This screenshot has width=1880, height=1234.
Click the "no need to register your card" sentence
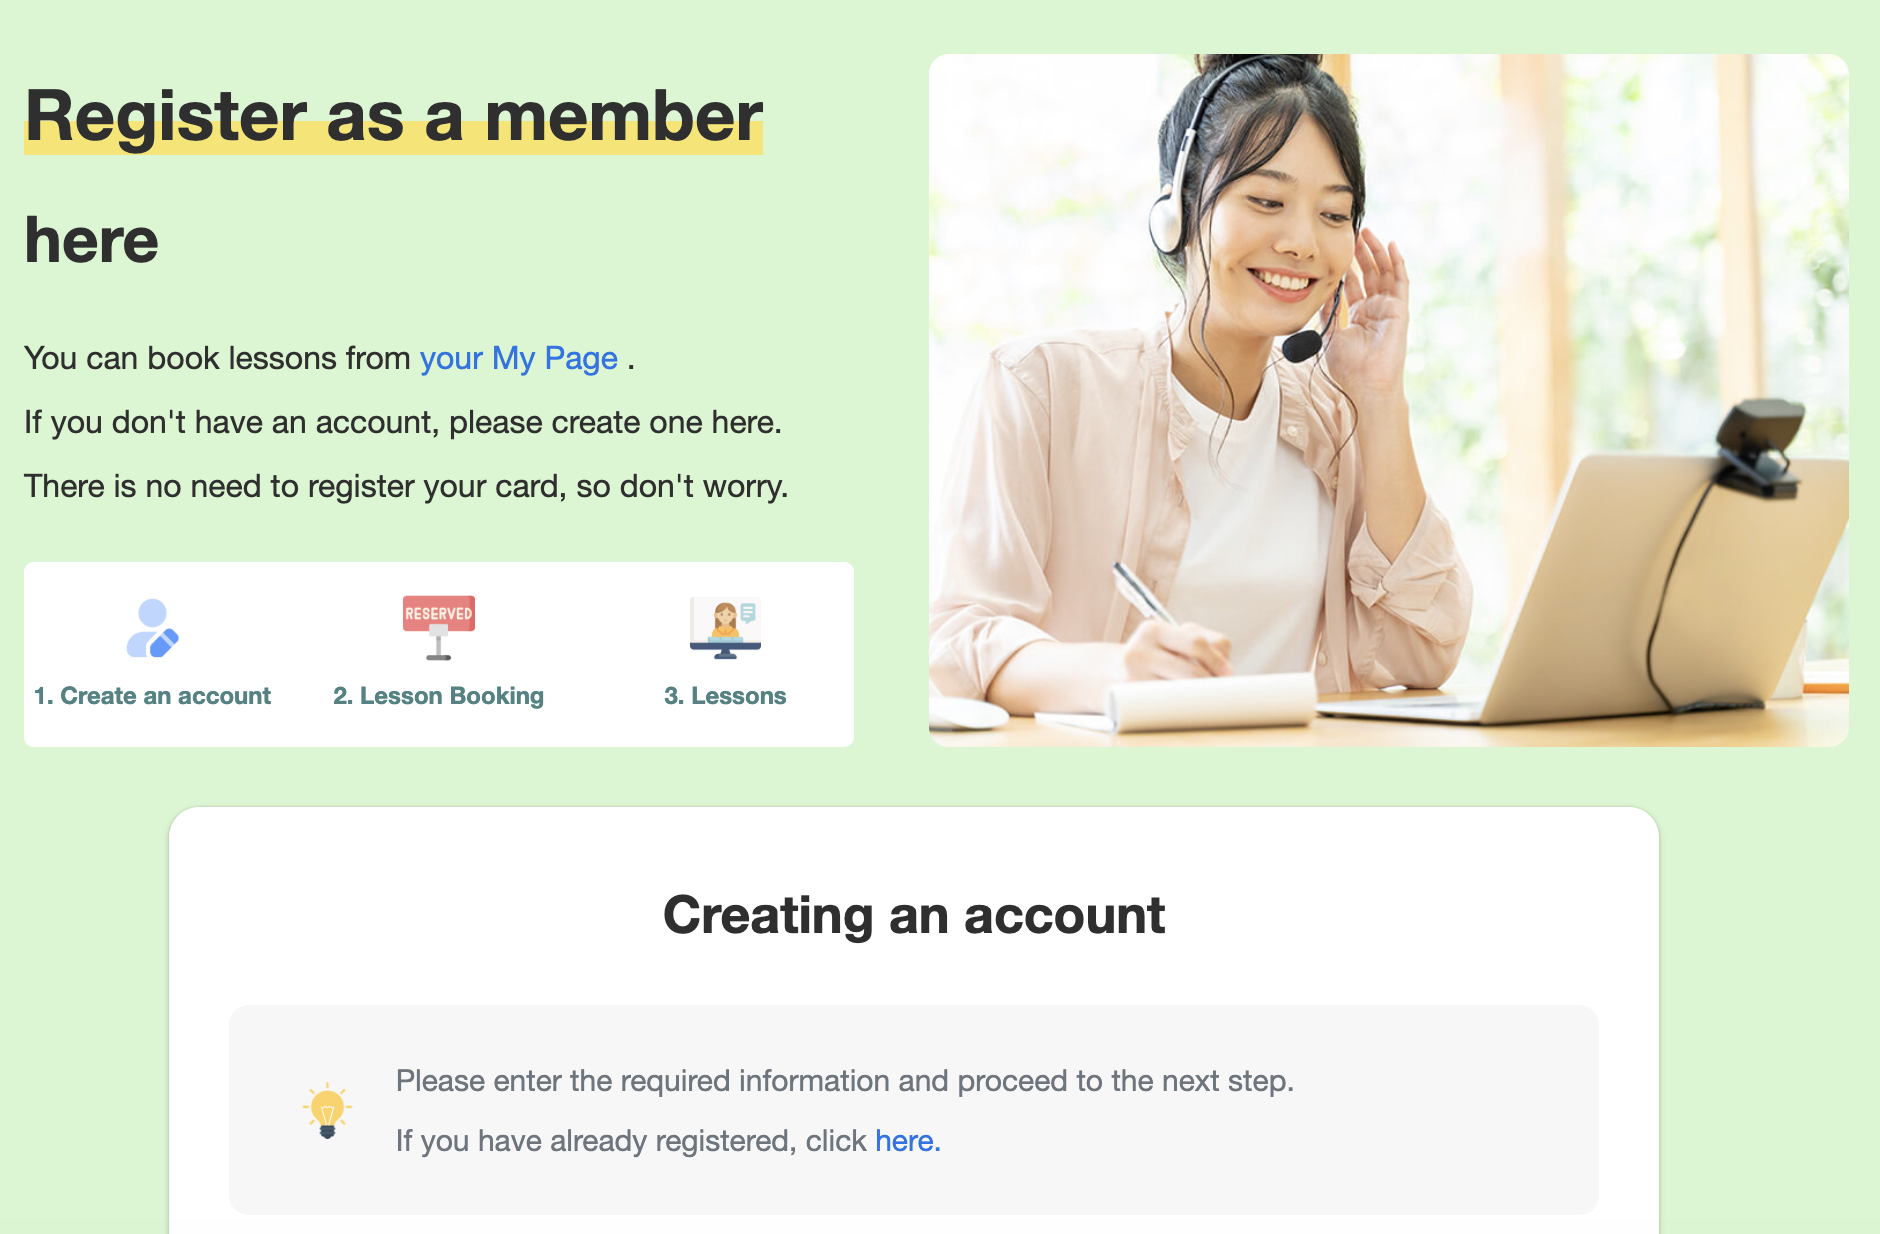tap(406, 486)
